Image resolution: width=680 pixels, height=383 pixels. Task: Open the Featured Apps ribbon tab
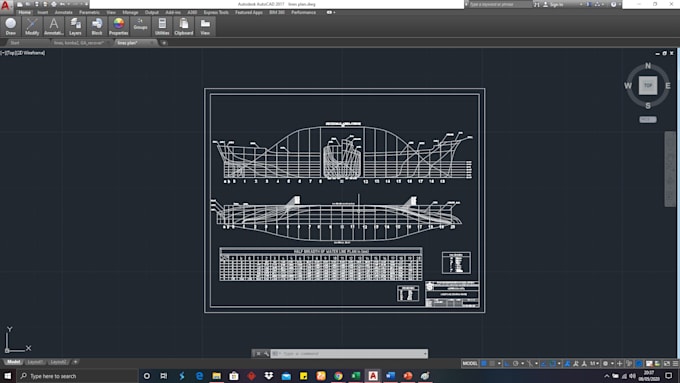click(x=249, y=13)
